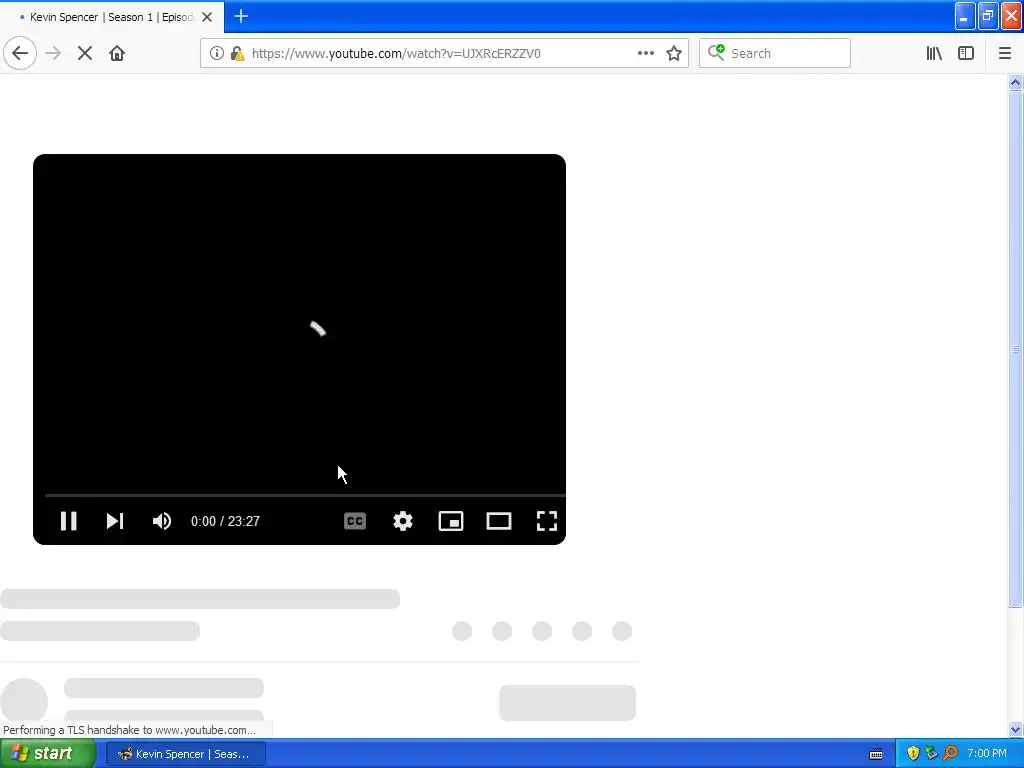Image resolution: width=1024 pixels, height=768 pixels.
Task: Pause the video with the pause button
Action: (69, 521)
